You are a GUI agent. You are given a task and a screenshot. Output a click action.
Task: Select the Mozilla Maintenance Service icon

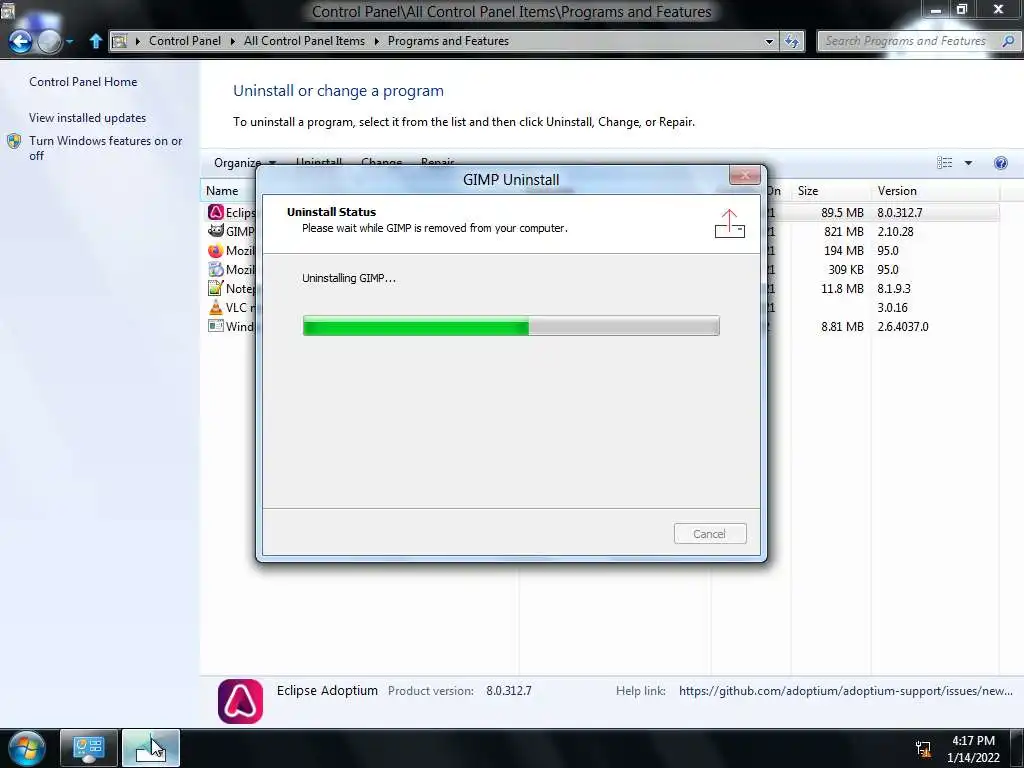click(x=216, y=269)
